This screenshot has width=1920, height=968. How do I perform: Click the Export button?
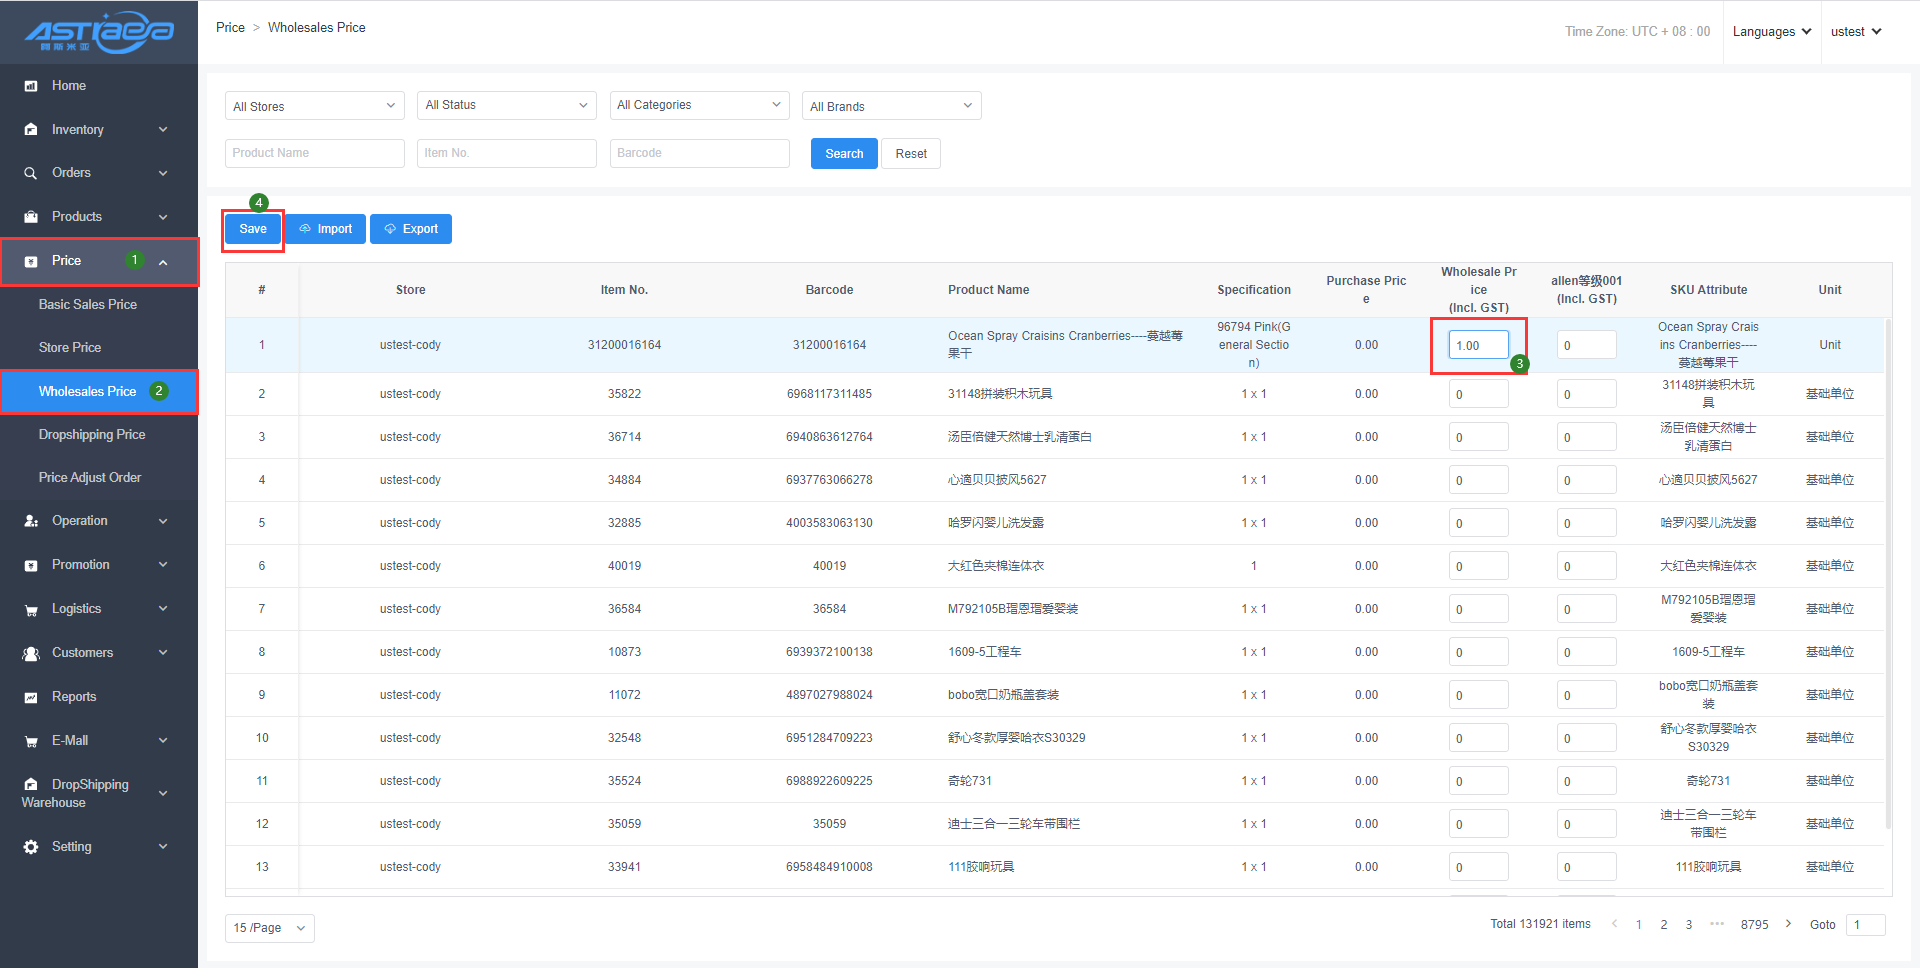411,229
